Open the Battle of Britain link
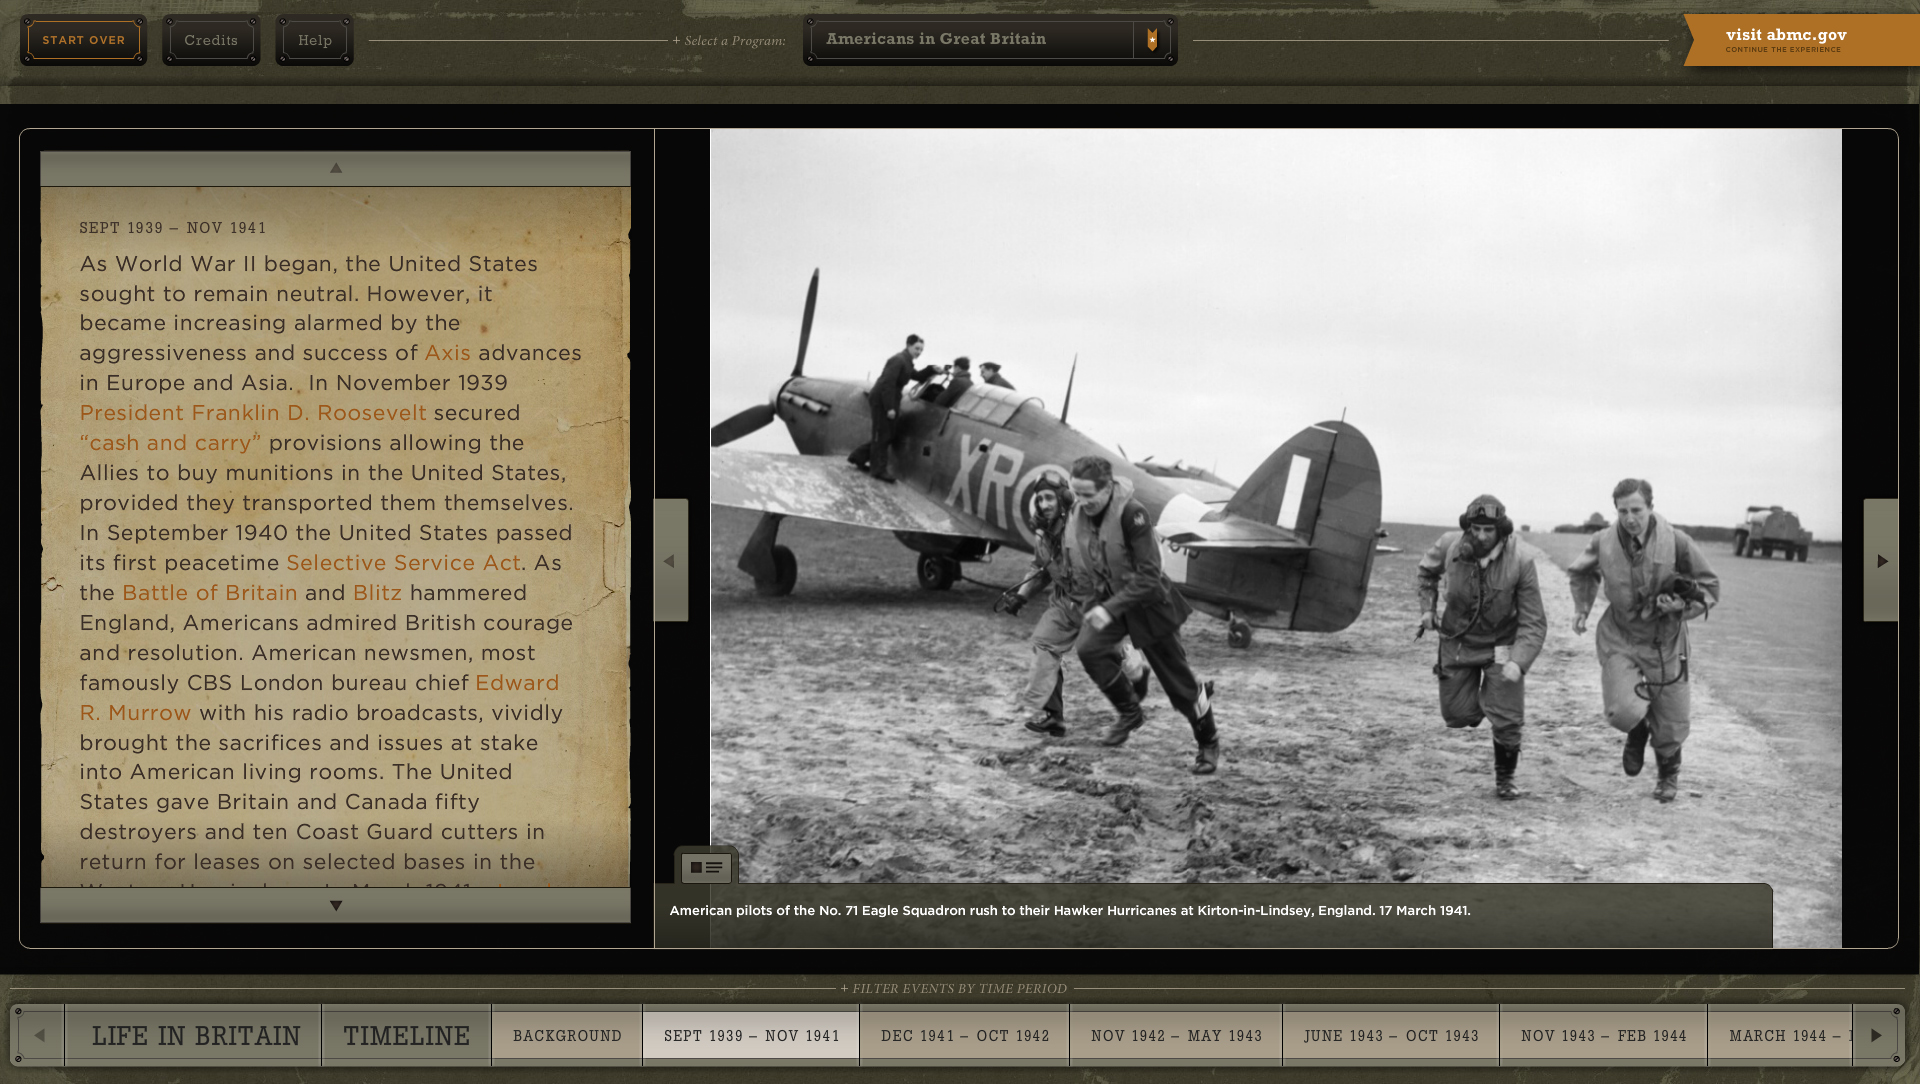Screen dimensions: 1920x1084 (209, 593)
